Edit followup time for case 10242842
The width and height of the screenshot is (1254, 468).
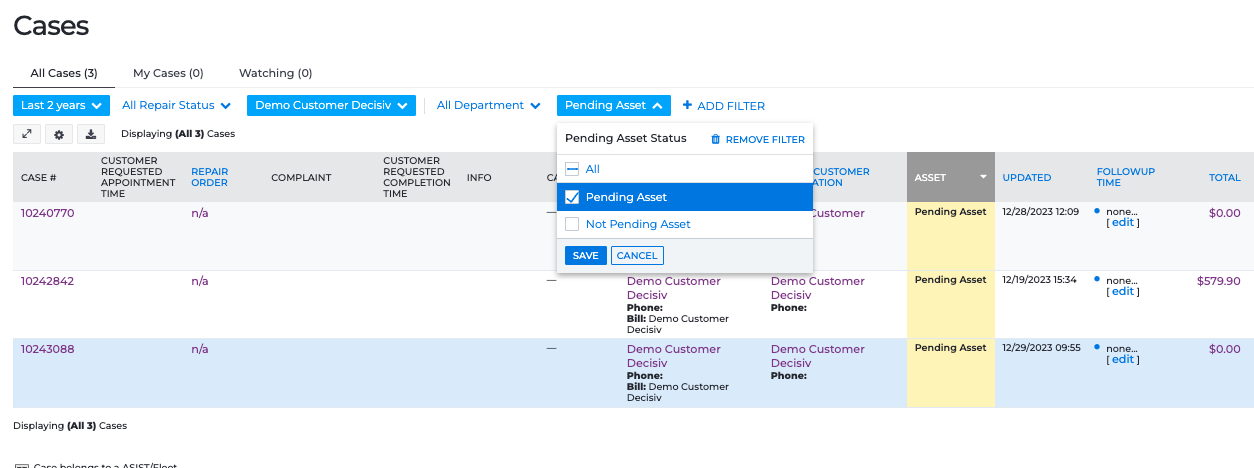tap(1123, 291)
